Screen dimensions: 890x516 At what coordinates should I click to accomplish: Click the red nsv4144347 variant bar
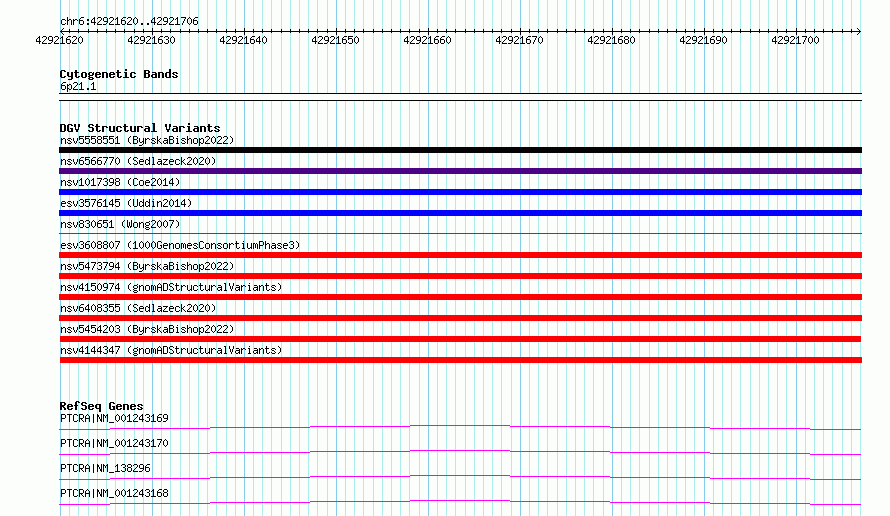pos(460,360)
